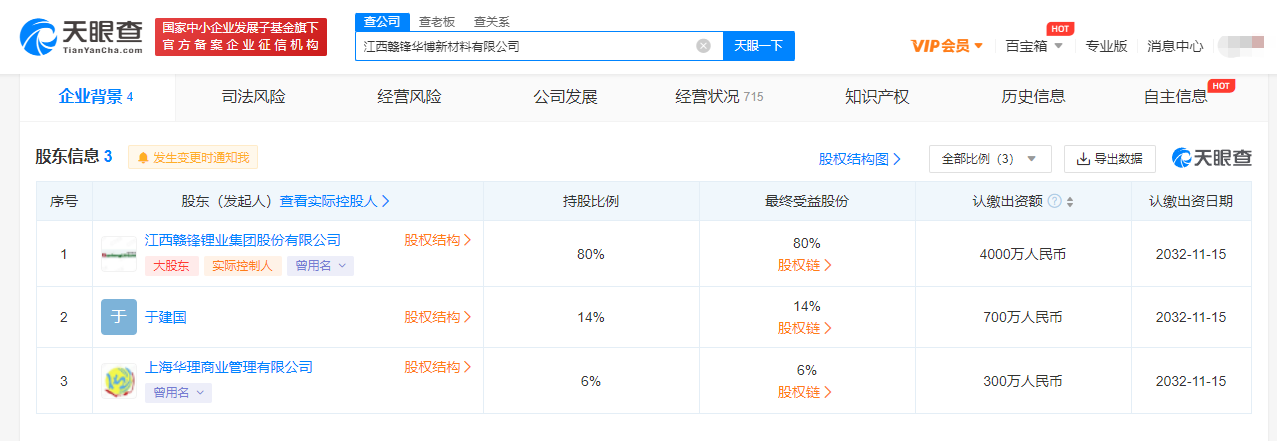Screen dimensions: 1277x441
Task: Expand 曾用名 for 上海华理商业管理
Action: pyautogui.click(x=178, y=393)
